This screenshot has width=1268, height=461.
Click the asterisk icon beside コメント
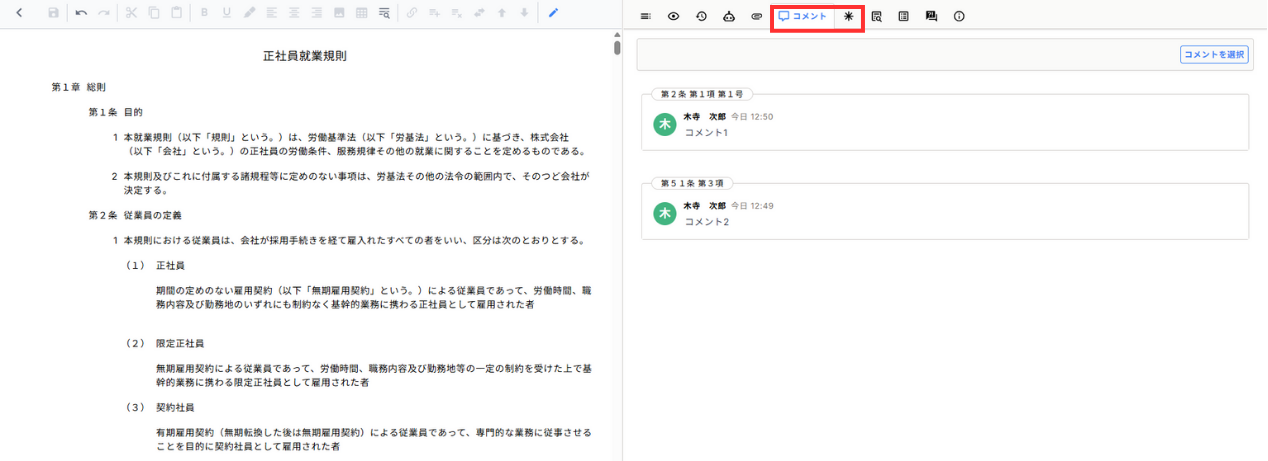(849, 16)
